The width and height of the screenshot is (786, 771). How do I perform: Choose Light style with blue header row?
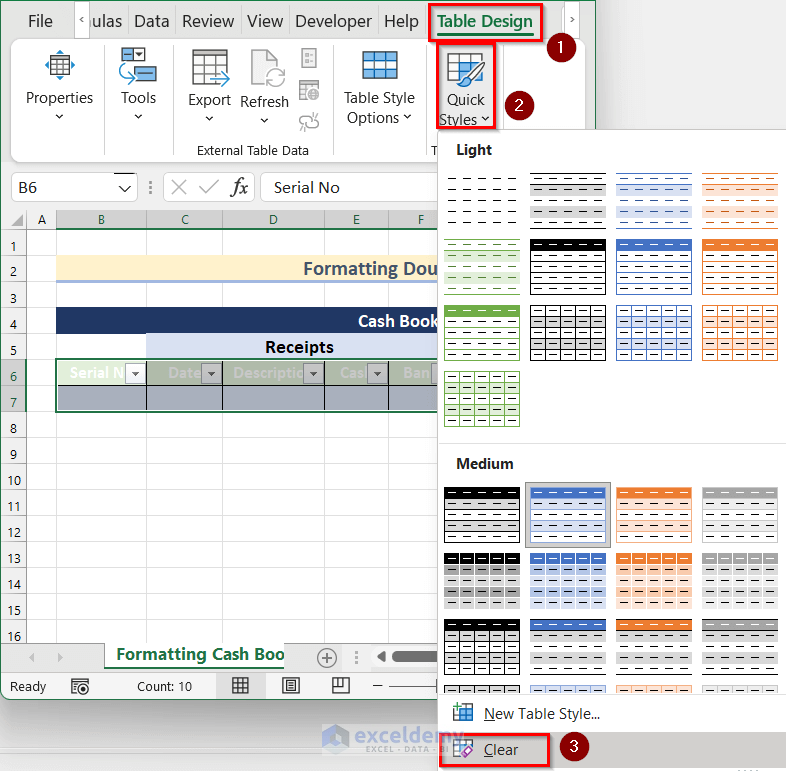(654, 267)
